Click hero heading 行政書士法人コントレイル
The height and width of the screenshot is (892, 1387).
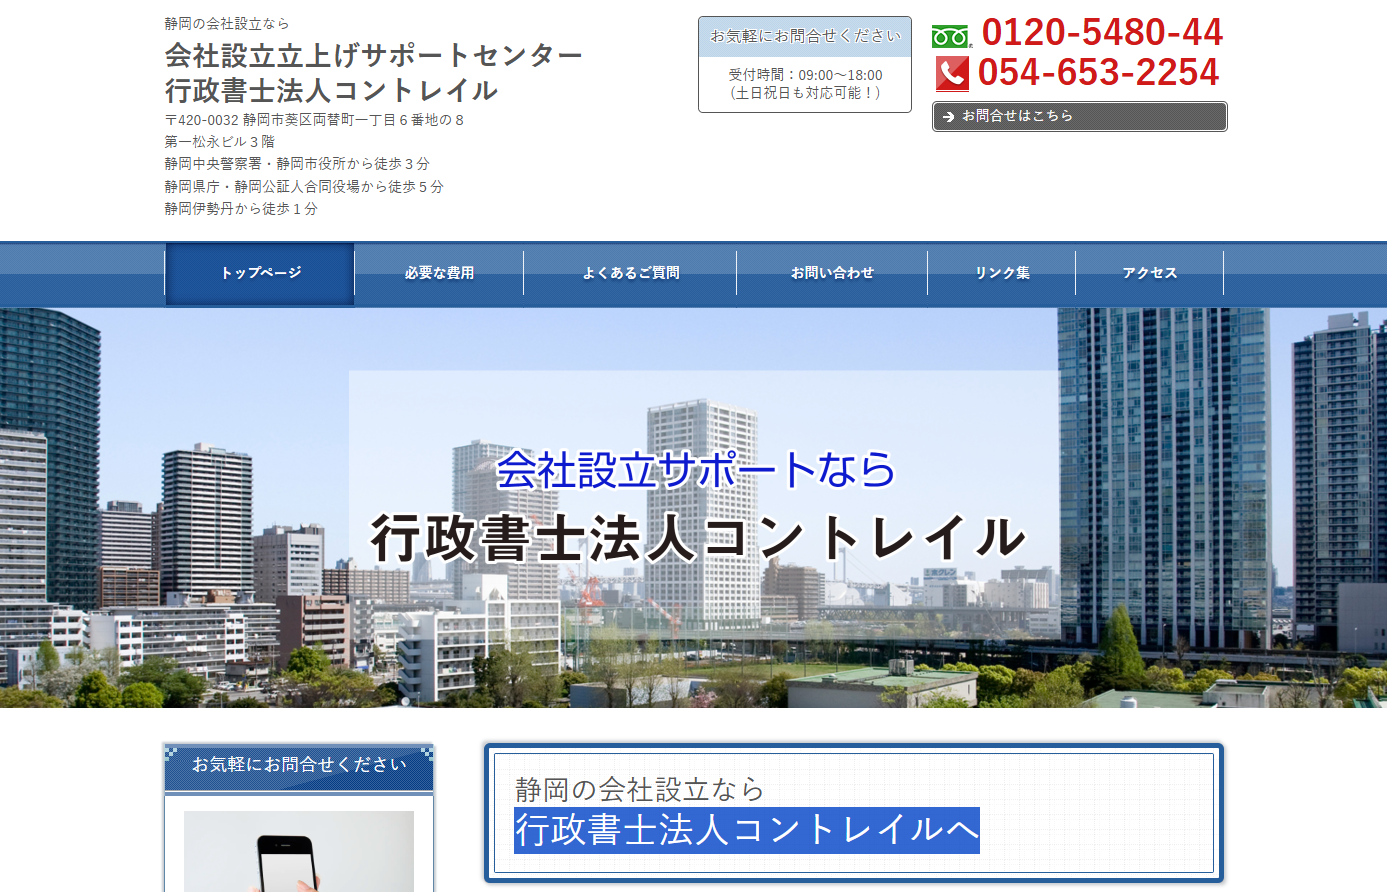click(698, 538)
